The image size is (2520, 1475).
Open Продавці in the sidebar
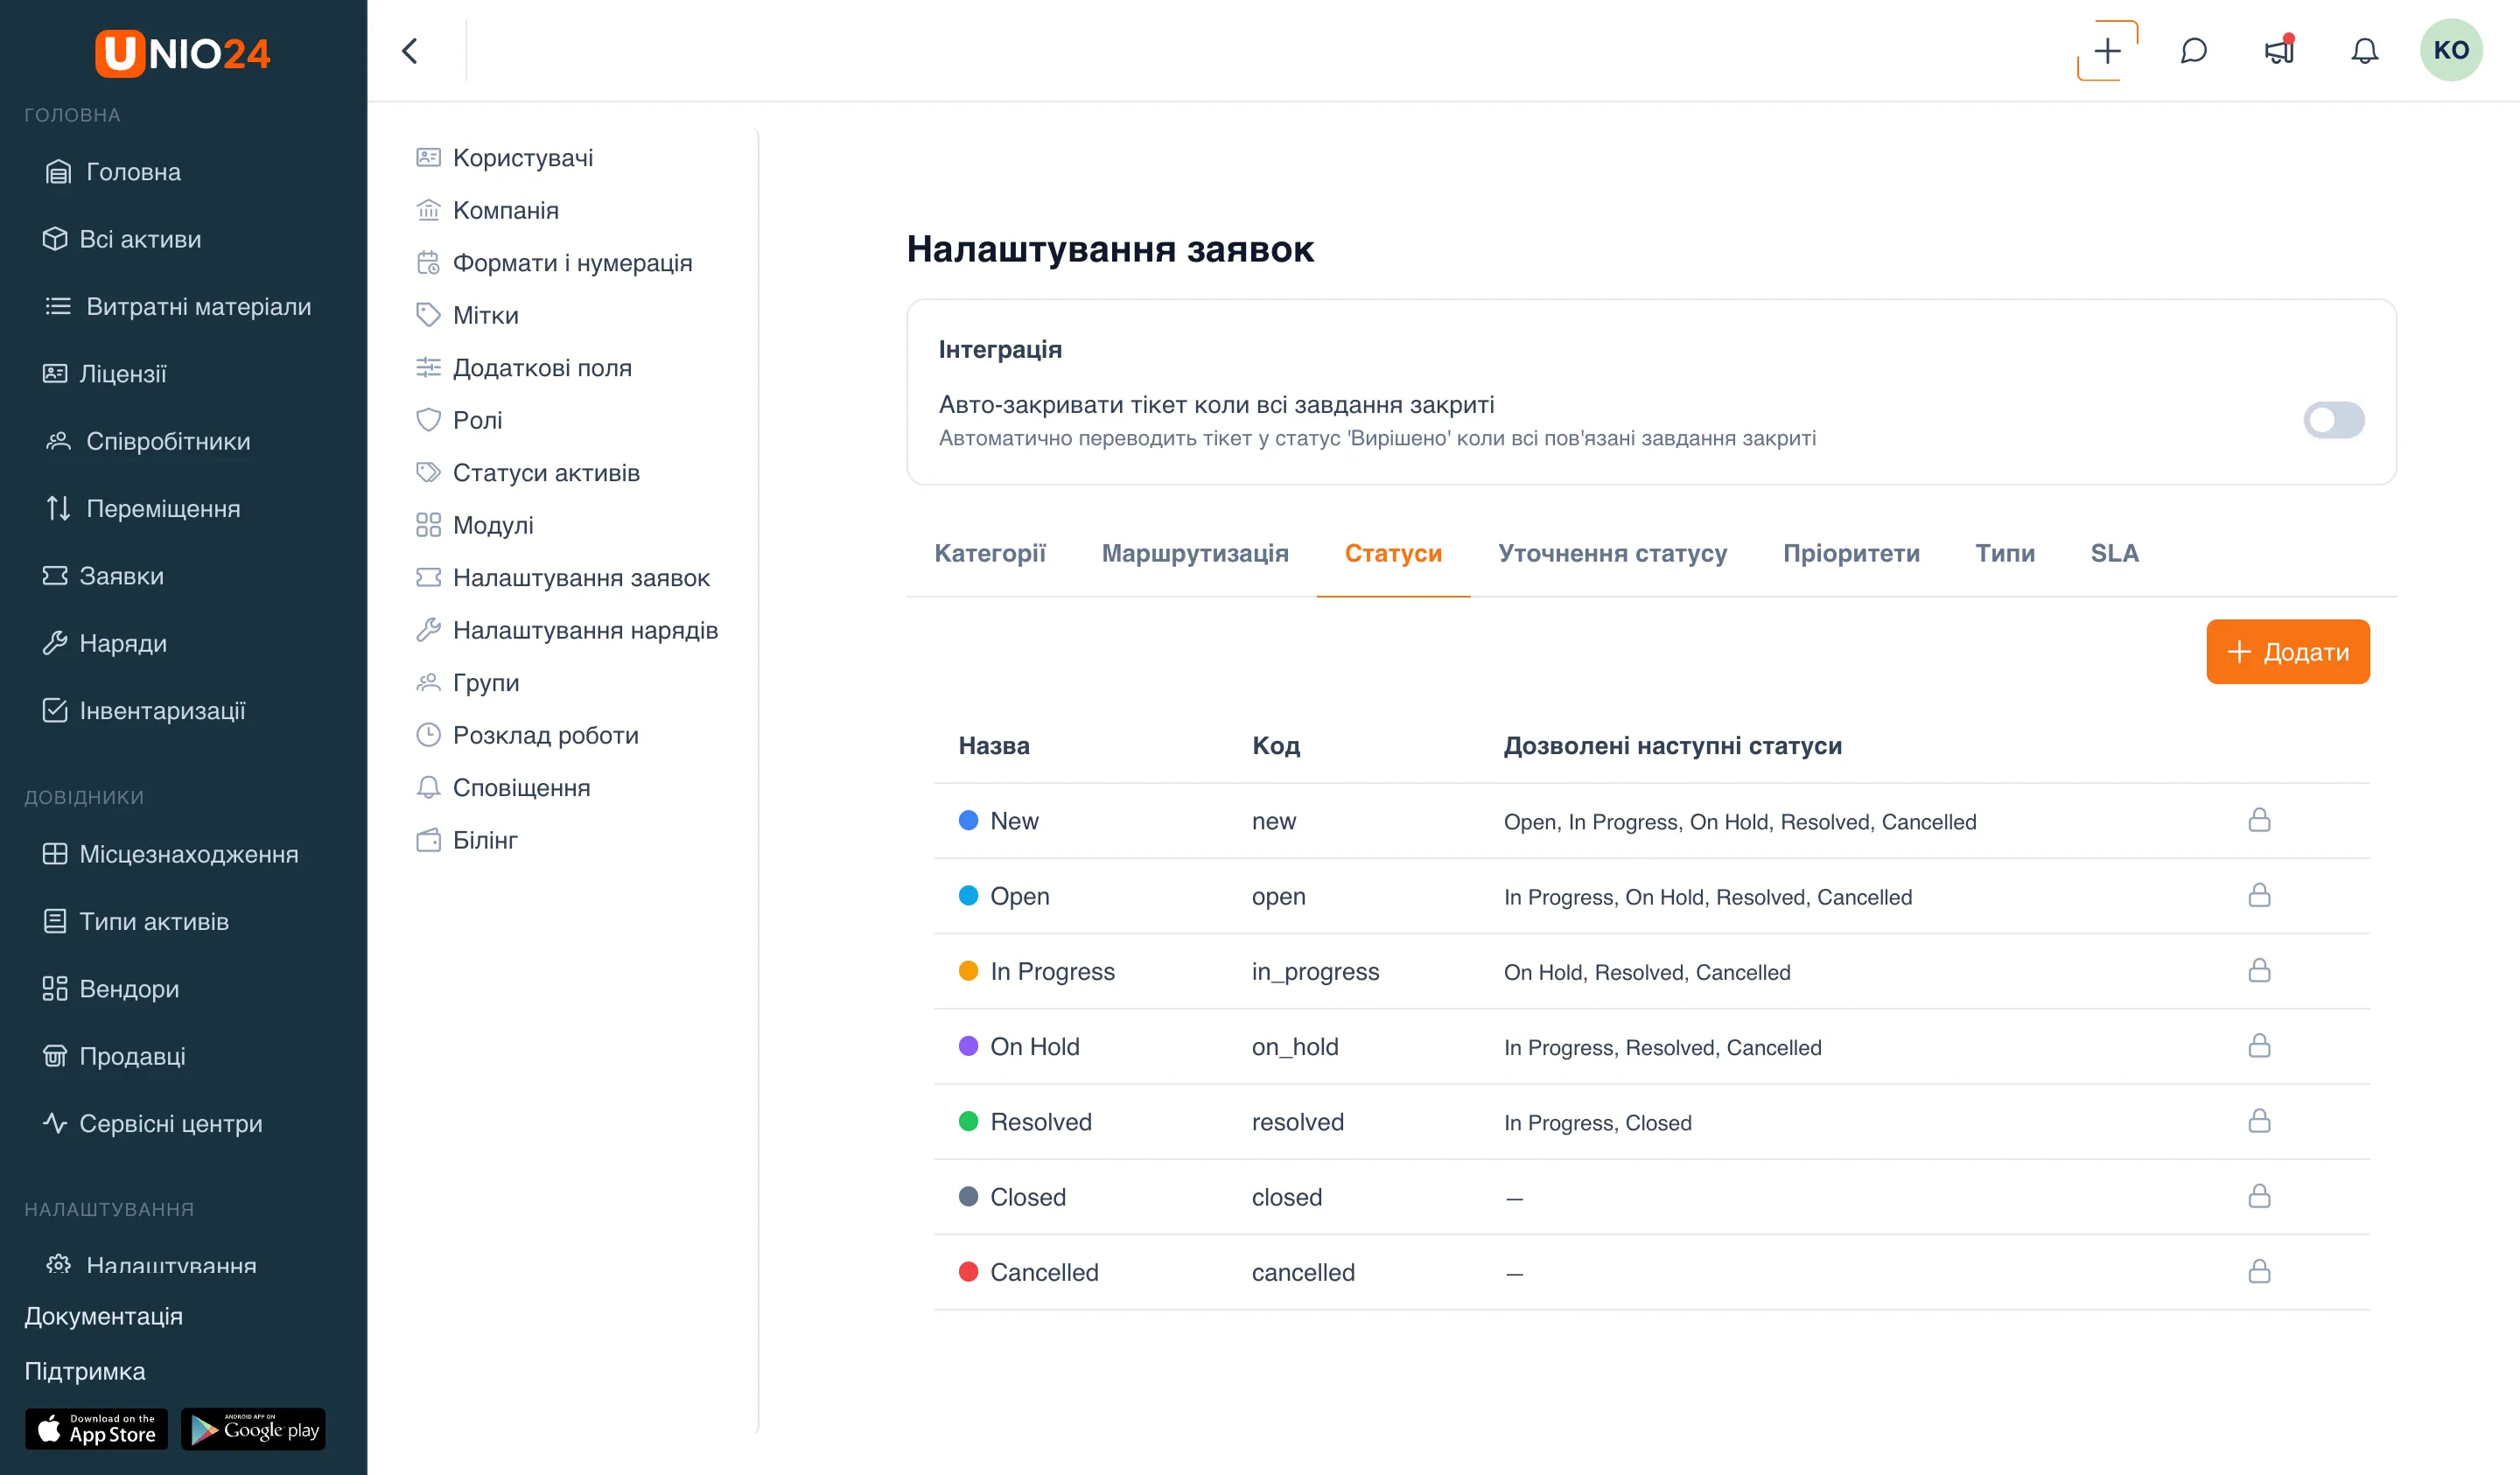click(114, 1056)
